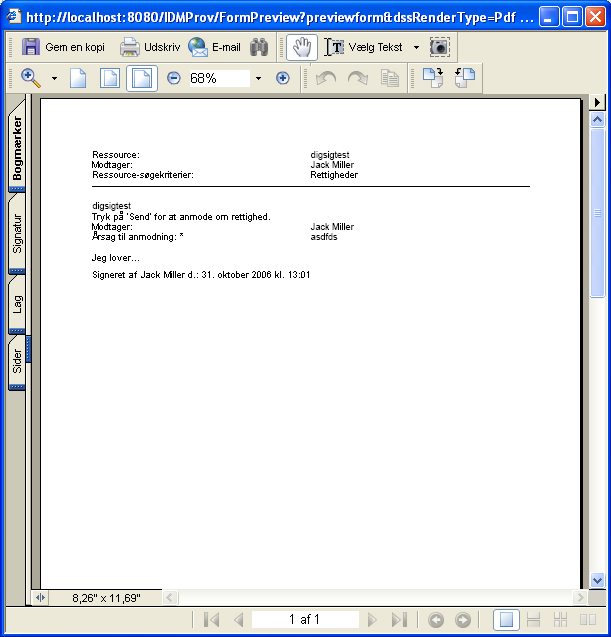Activate the Vælg Tekst text selection tool
Screen dimensions: 611x637
tap(363, 47)
